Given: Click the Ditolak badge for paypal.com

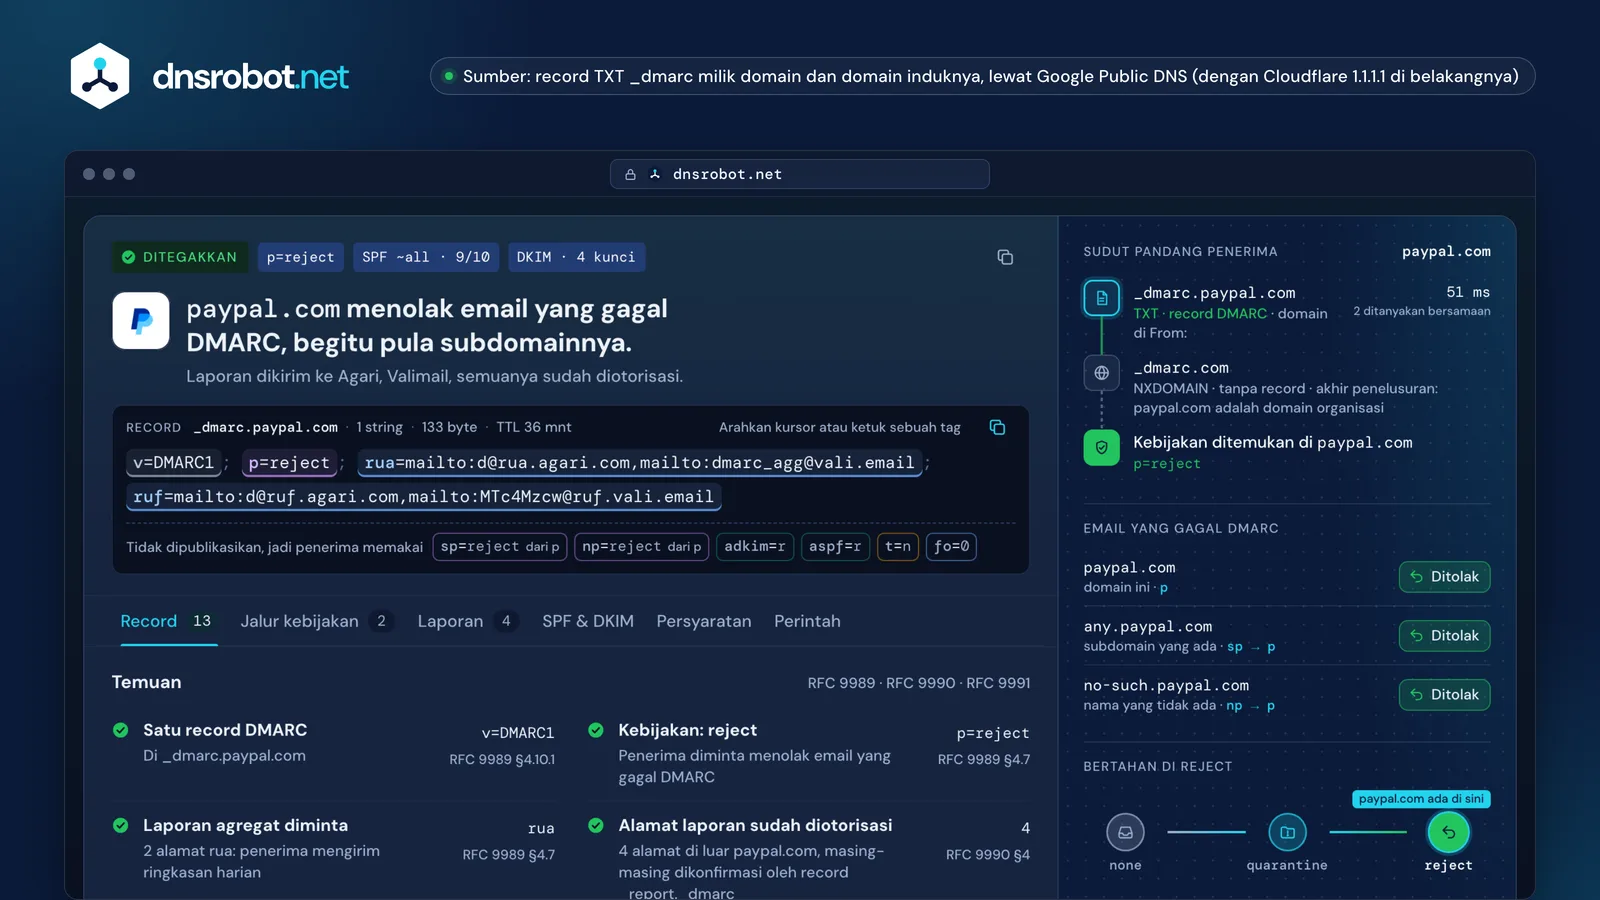Looking at the screenshot, I should [1444, 577].
